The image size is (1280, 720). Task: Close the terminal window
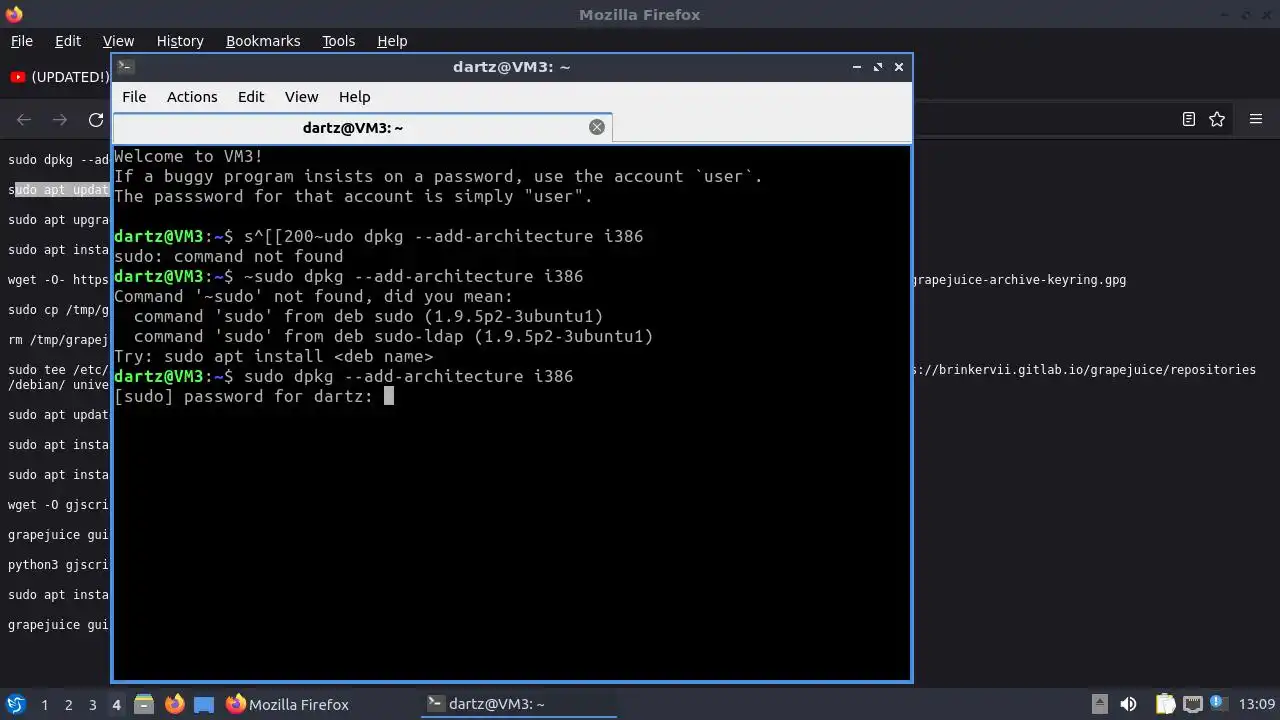pos(899,67)
